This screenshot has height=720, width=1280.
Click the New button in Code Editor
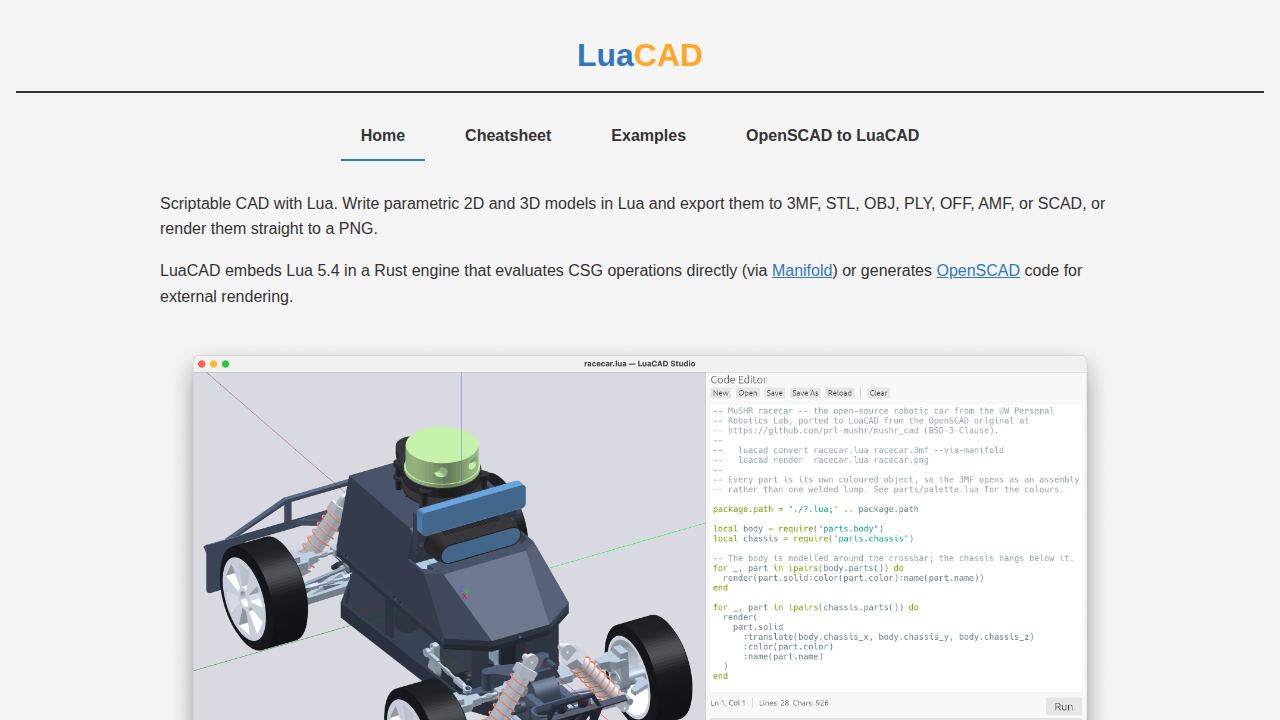click(x=720, y=393)
